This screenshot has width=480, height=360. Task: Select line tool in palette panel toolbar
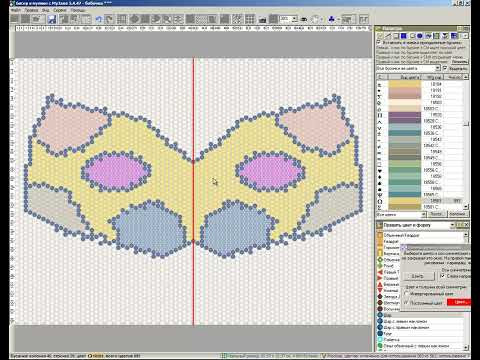[x=388, y=36]
